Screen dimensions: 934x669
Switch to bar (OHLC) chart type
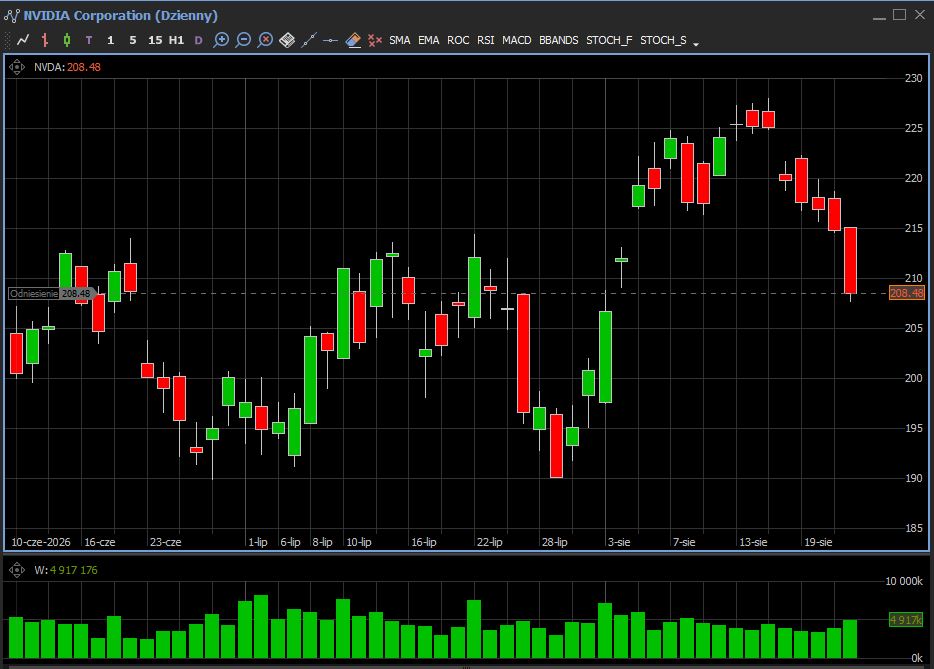pyautogui.click(x=45, y=40)
